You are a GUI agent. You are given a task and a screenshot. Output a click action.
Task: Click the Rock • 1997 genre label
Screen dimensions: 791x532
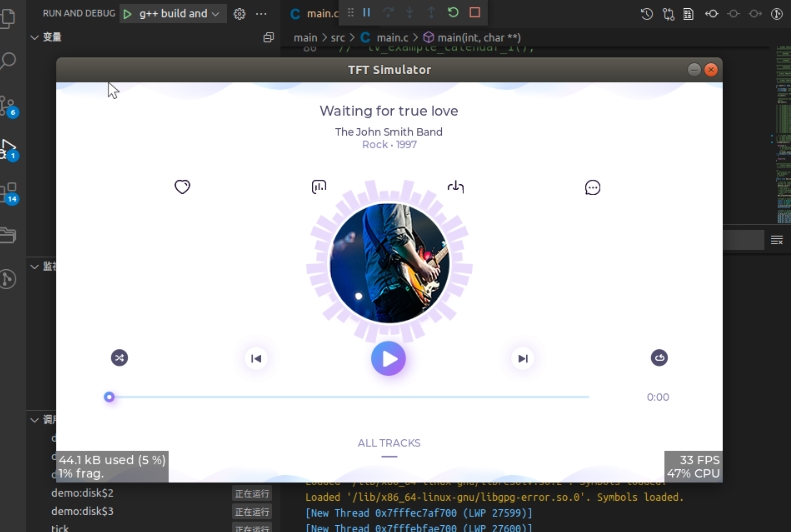[389, 145]
